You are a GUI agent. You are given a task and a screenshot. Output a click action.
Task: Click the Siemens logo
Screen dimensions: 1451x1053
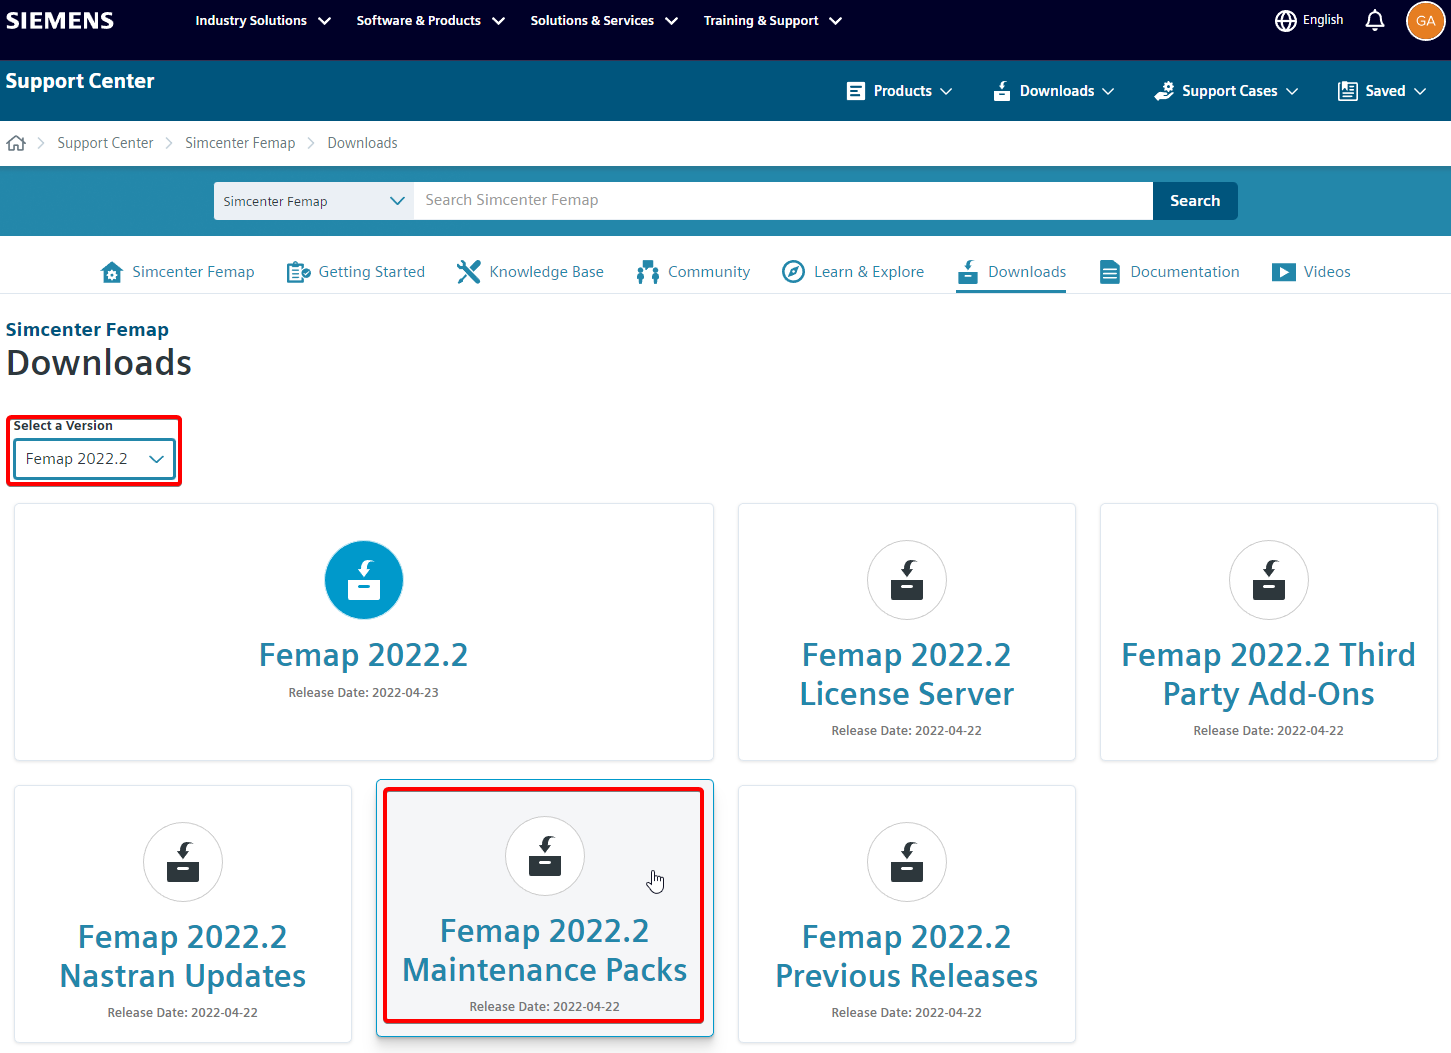point(60,20)
